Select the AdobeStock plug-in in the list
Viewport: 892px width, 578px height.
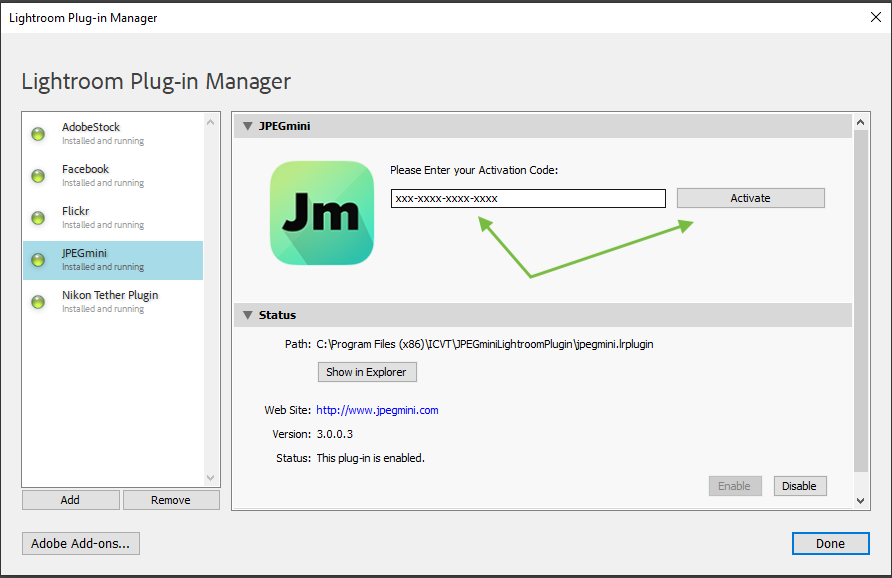click(113, 134)
